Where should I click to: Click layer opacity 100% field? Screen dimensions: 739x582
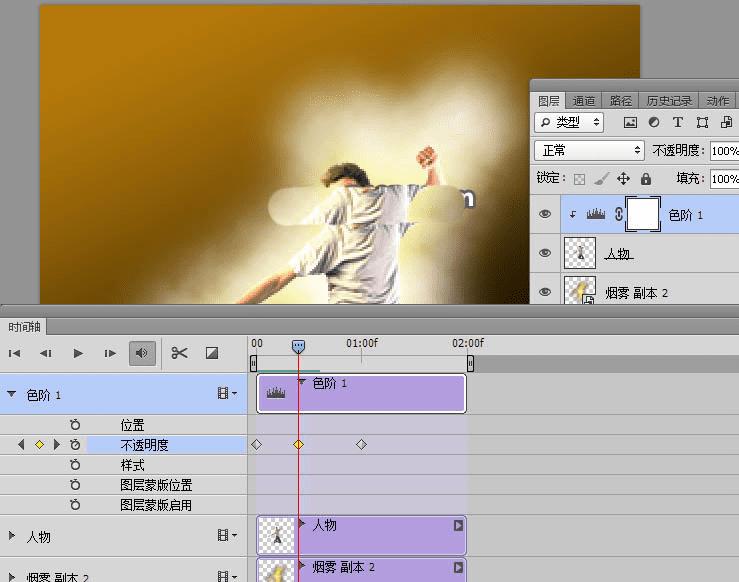tap(724, 151)
